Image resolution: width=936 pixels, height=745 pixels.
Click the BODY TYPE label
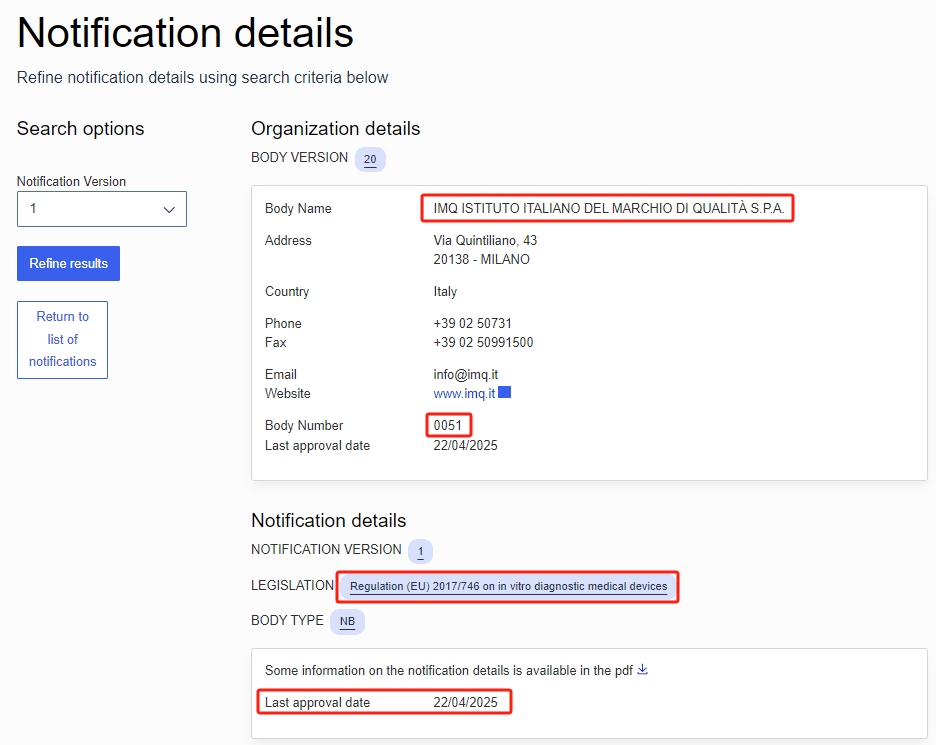point(287,621)
